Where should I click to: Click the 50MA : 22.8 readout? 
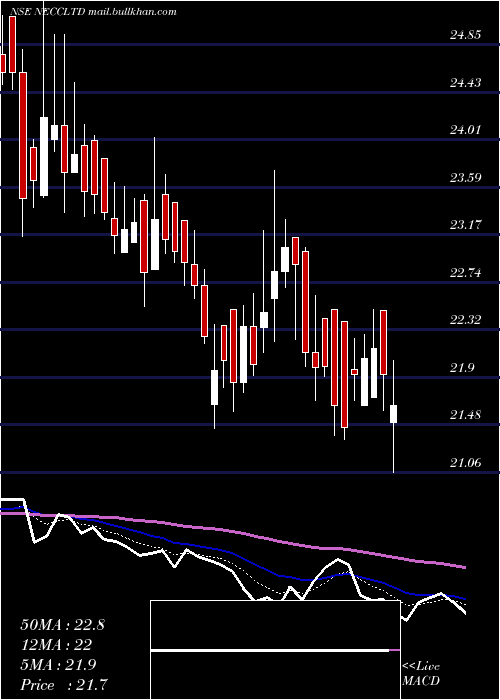(x=62, y=625)
